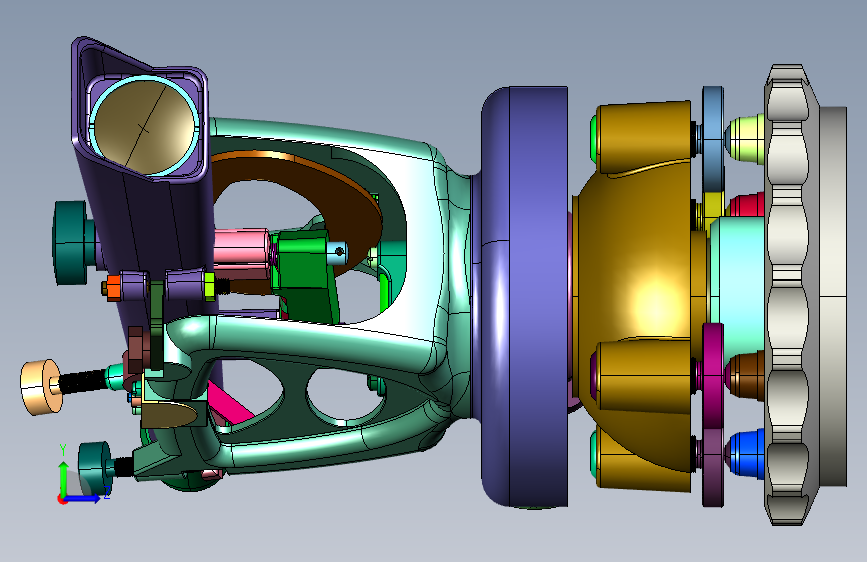Viewport: 867px width, 562px height.
Task: Click the red origin ball of the axis triad
Action: click(62, 499)
